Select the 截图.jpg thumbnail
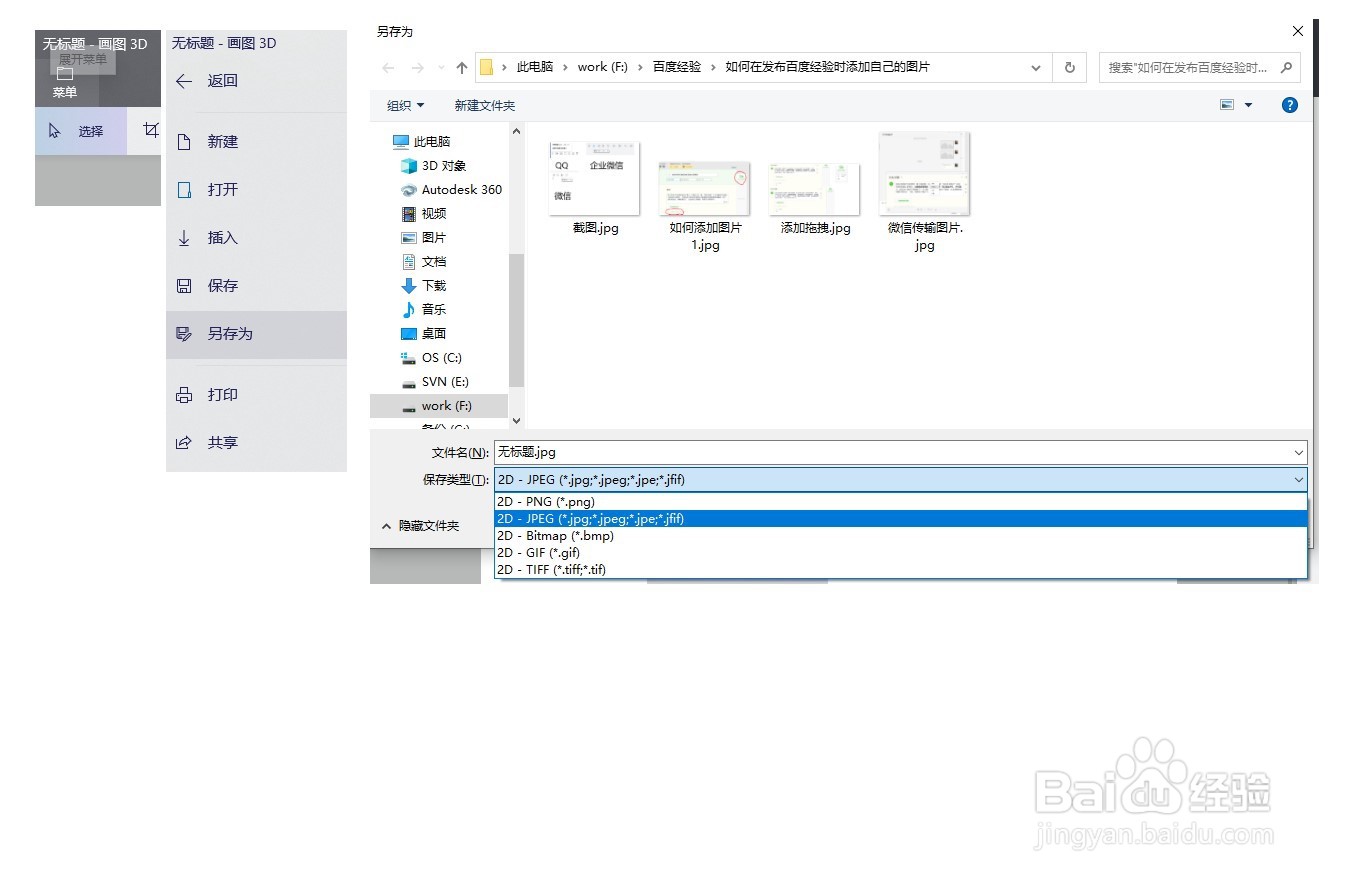The height and width of the screenshot is (881, 1348). pyautogui.click(x=595, y=178)
